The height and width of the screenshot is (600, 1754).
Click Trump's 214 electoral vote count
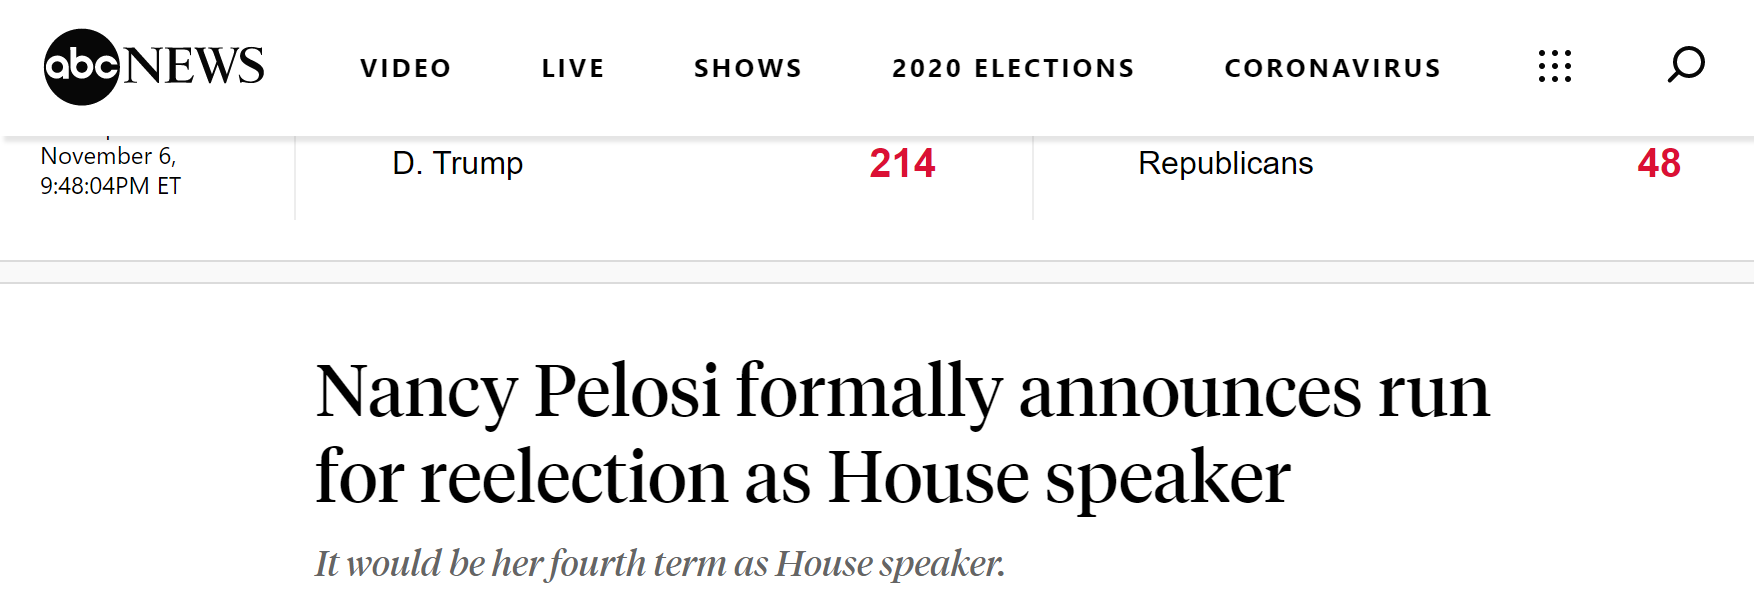(x=902, y=163)
